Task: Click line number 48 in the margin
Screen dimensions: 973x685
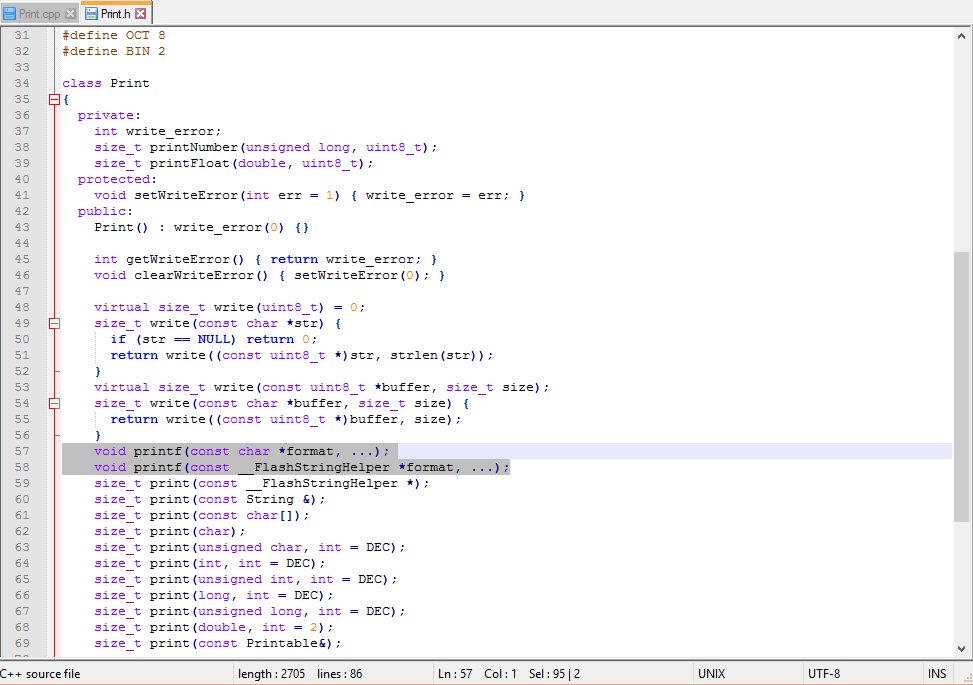Action: coord(22,307)
